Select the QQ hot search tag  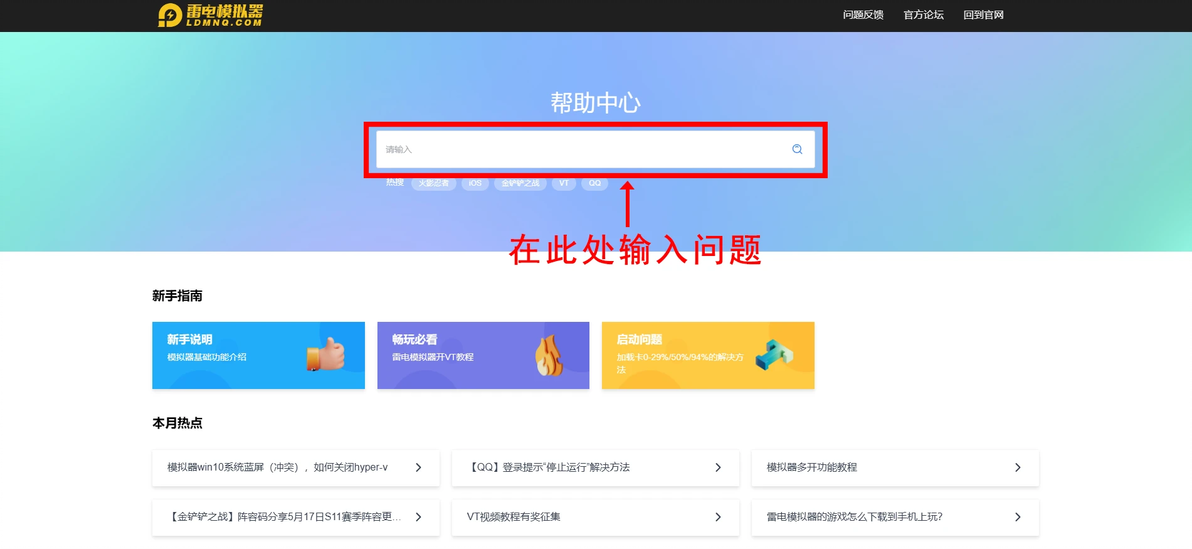594,183
